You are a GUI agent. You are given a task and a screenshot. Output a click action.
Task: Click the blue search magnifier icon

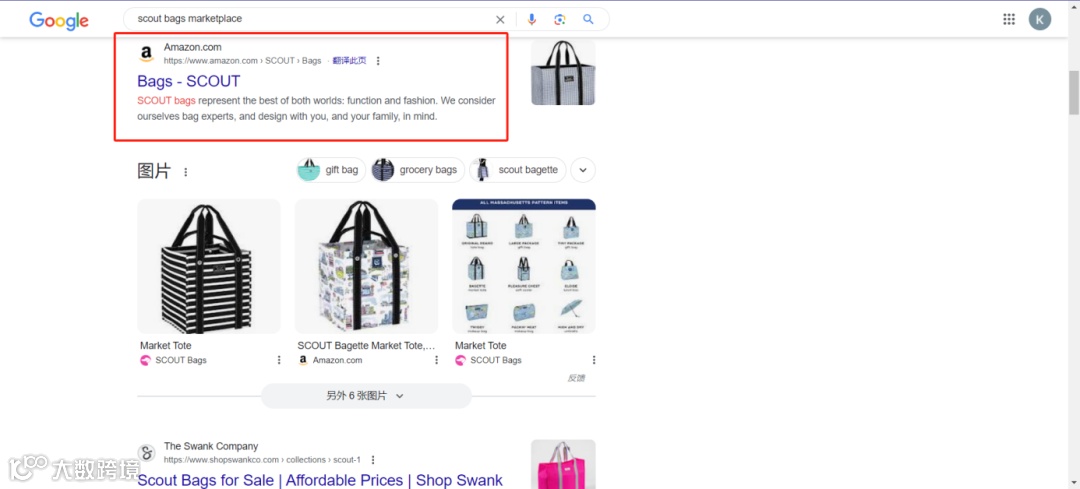[588, 19]
